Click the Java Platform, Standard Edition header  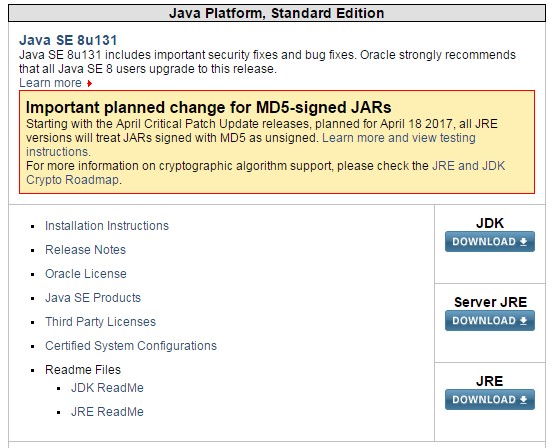[276, 13]
